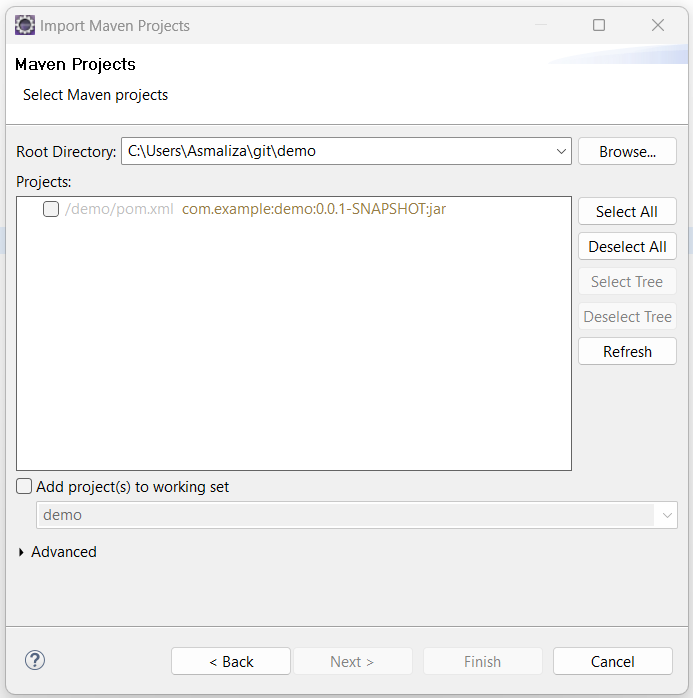The image size is (693, 698).
Task: Enable Add project(s) to working set
Action: [24, 487]
